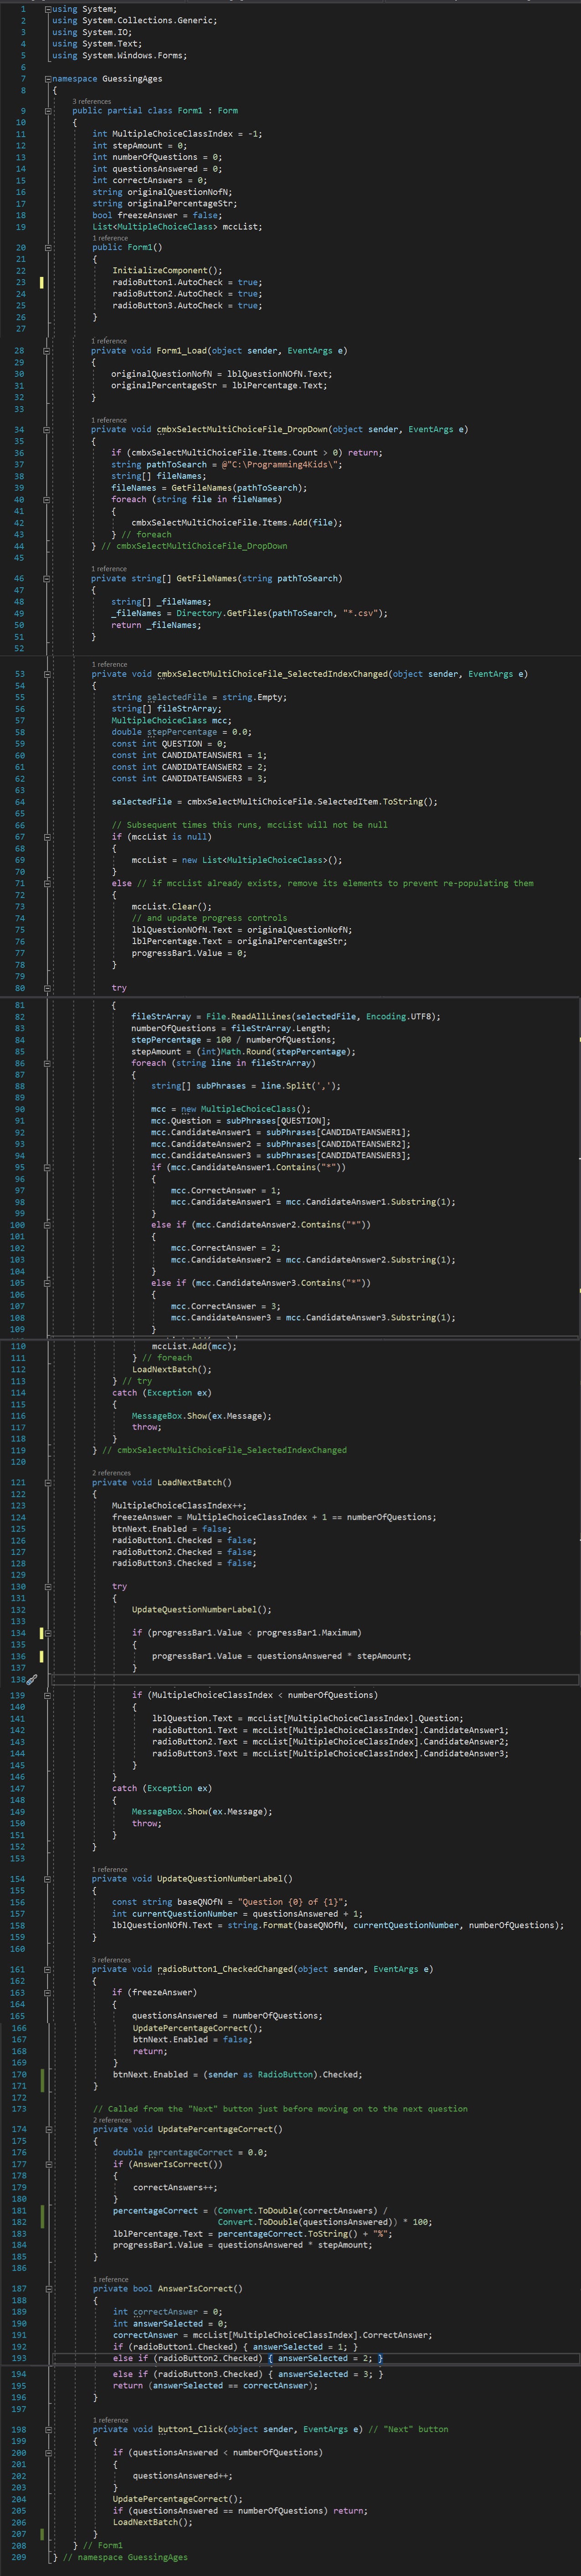
Task: Click 'GuessingAges' in namespace declaration line 7
Action: [x=132, y=78]
